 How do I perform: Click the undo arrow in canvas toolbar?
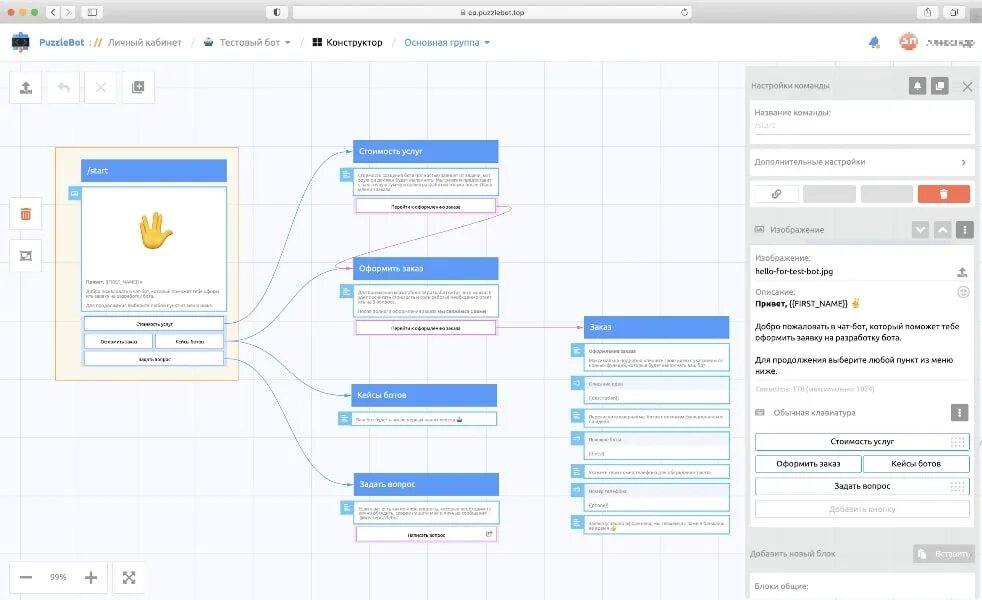pos(63,87)
